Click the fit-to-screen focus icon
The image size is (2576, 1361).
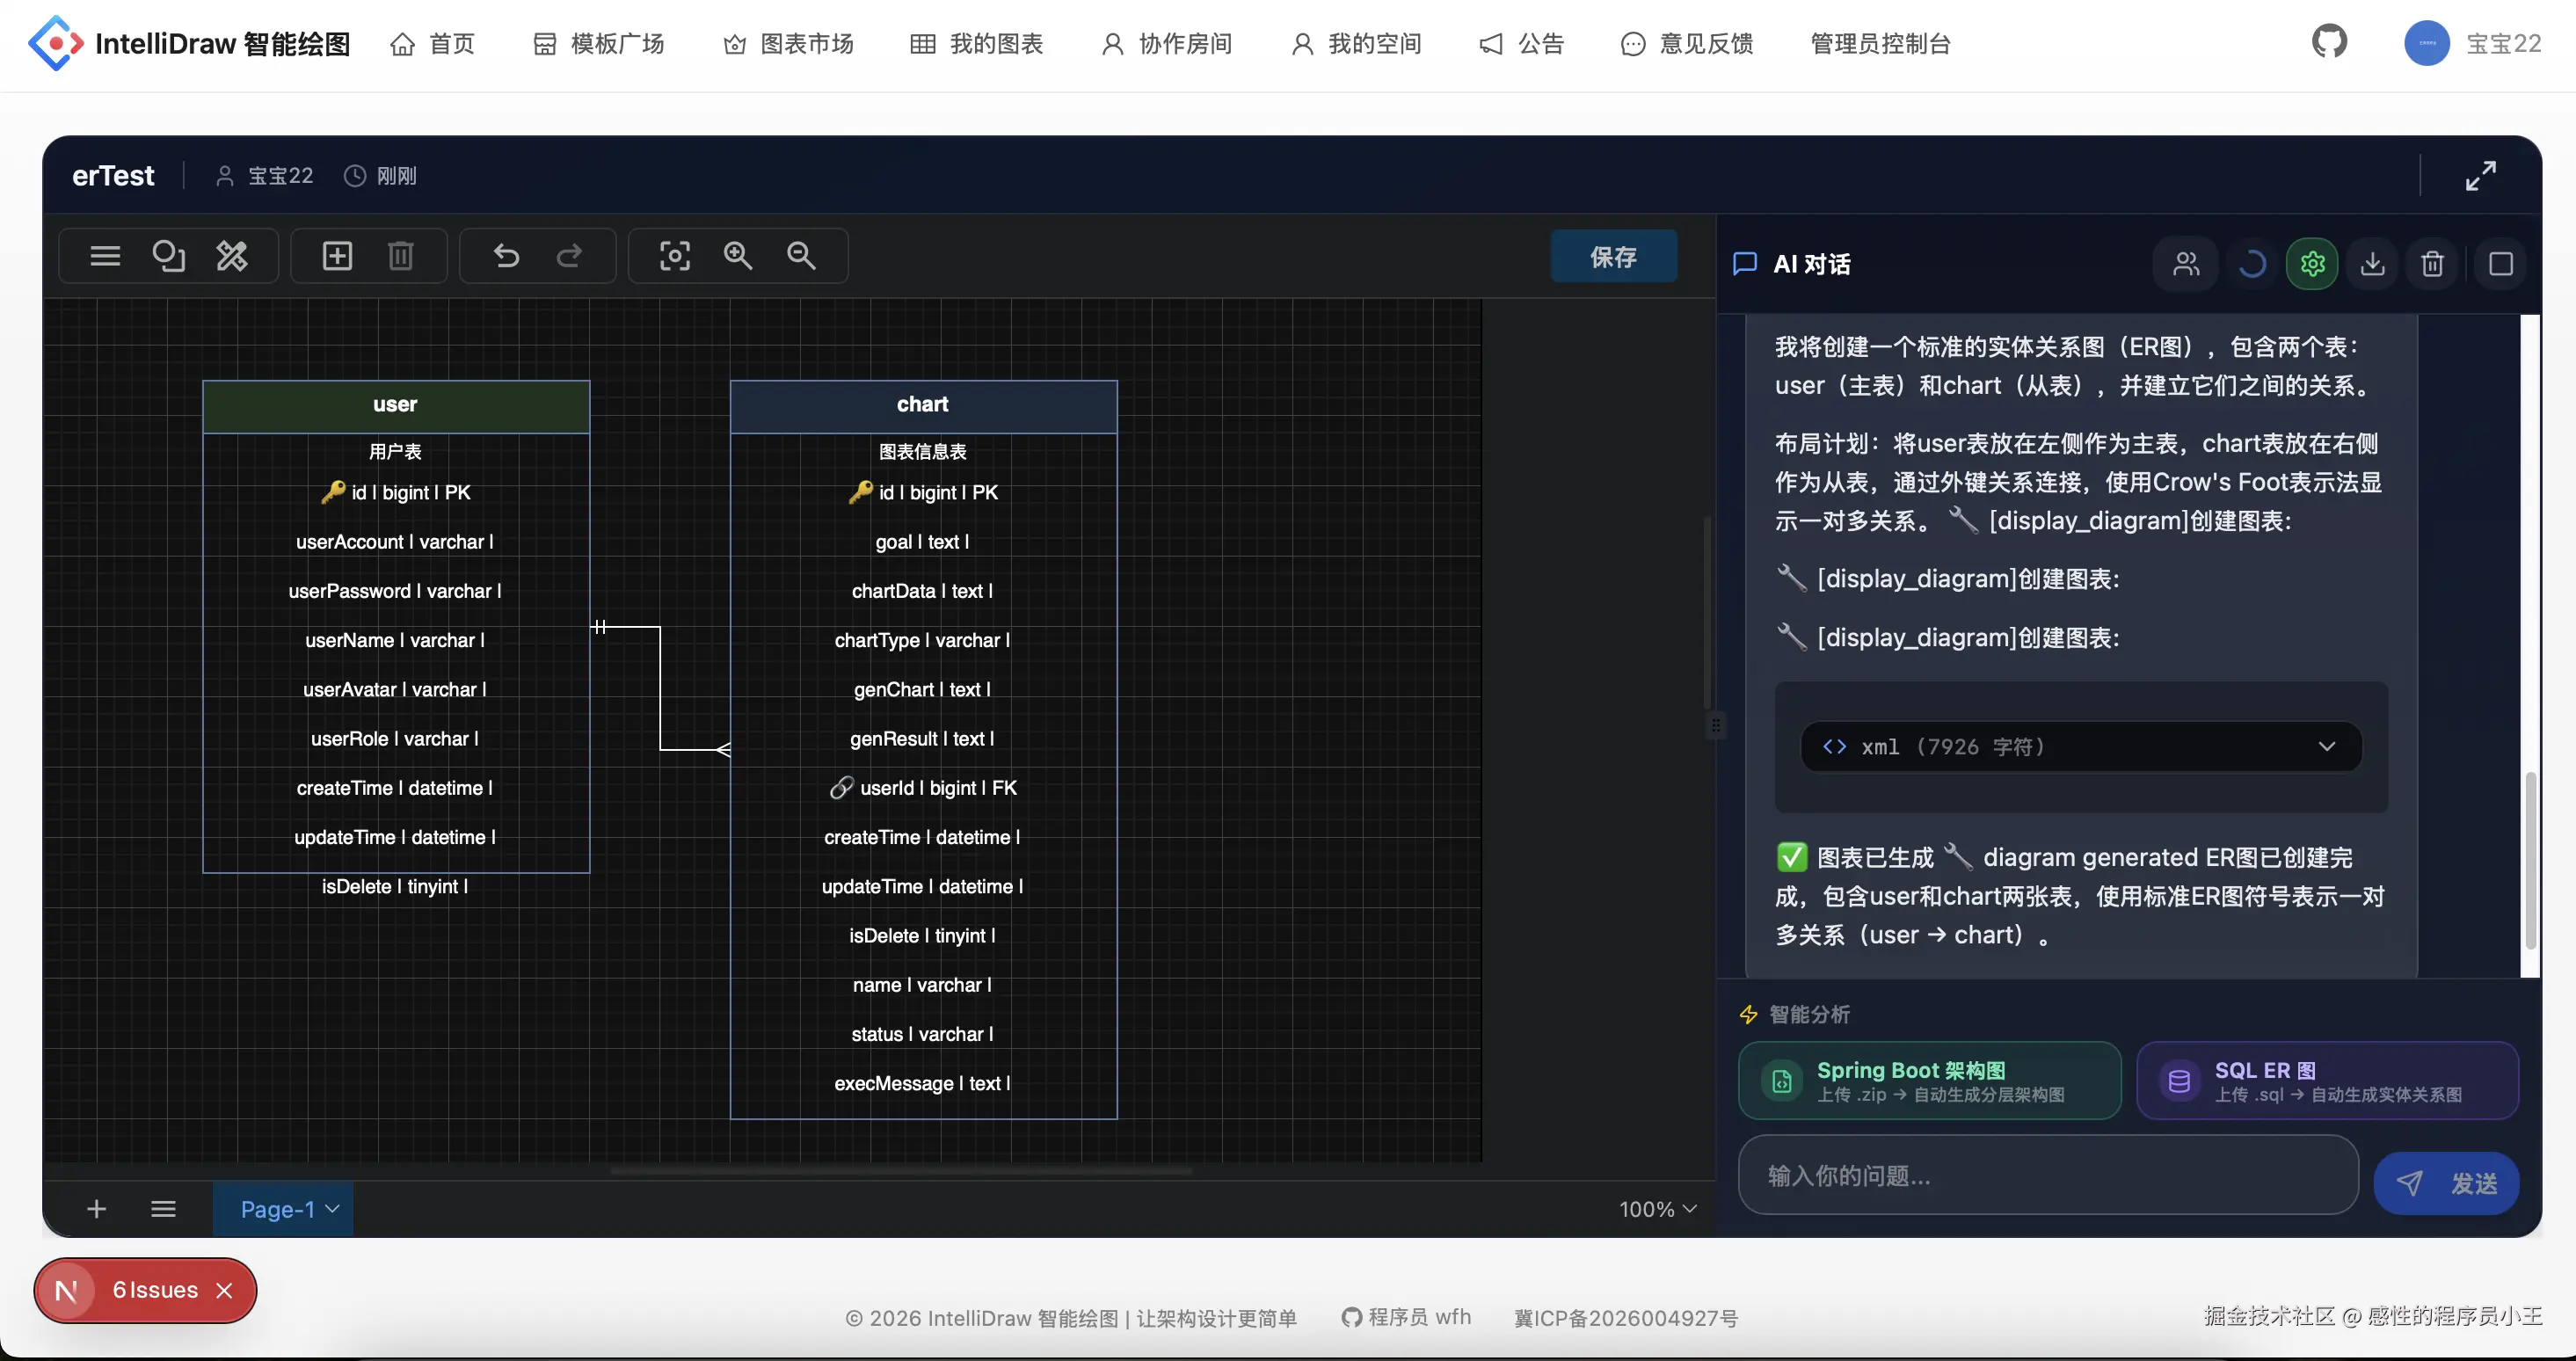pos(675,256)
